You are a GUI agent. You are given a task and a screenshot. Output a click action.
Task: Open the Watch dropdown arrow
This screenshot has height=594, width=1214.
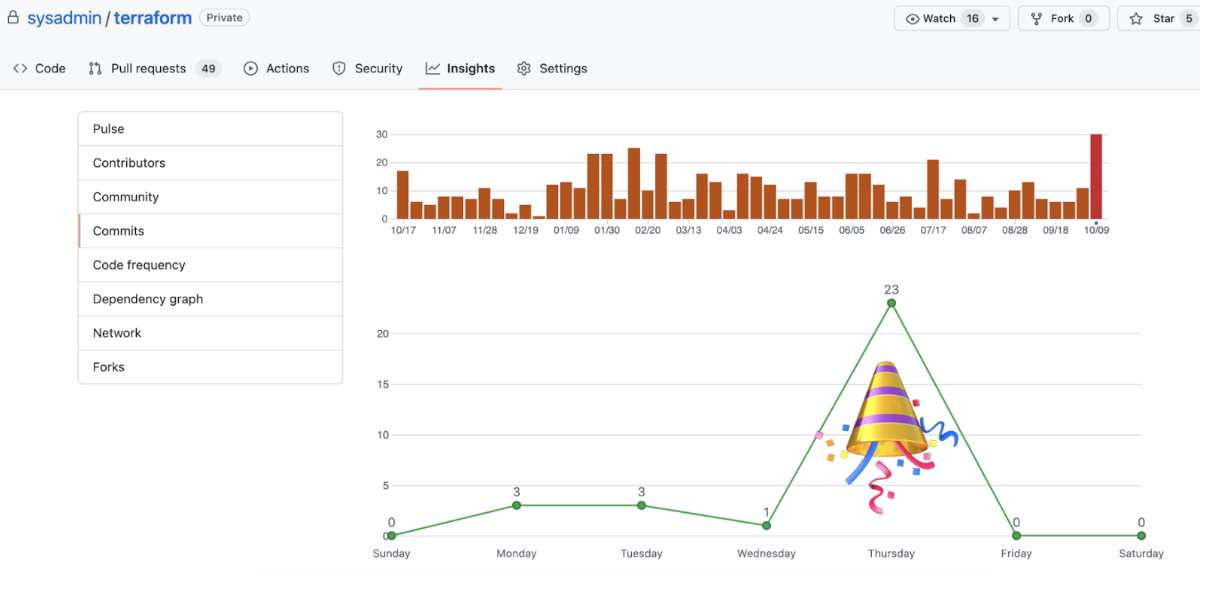click(995, 19)
